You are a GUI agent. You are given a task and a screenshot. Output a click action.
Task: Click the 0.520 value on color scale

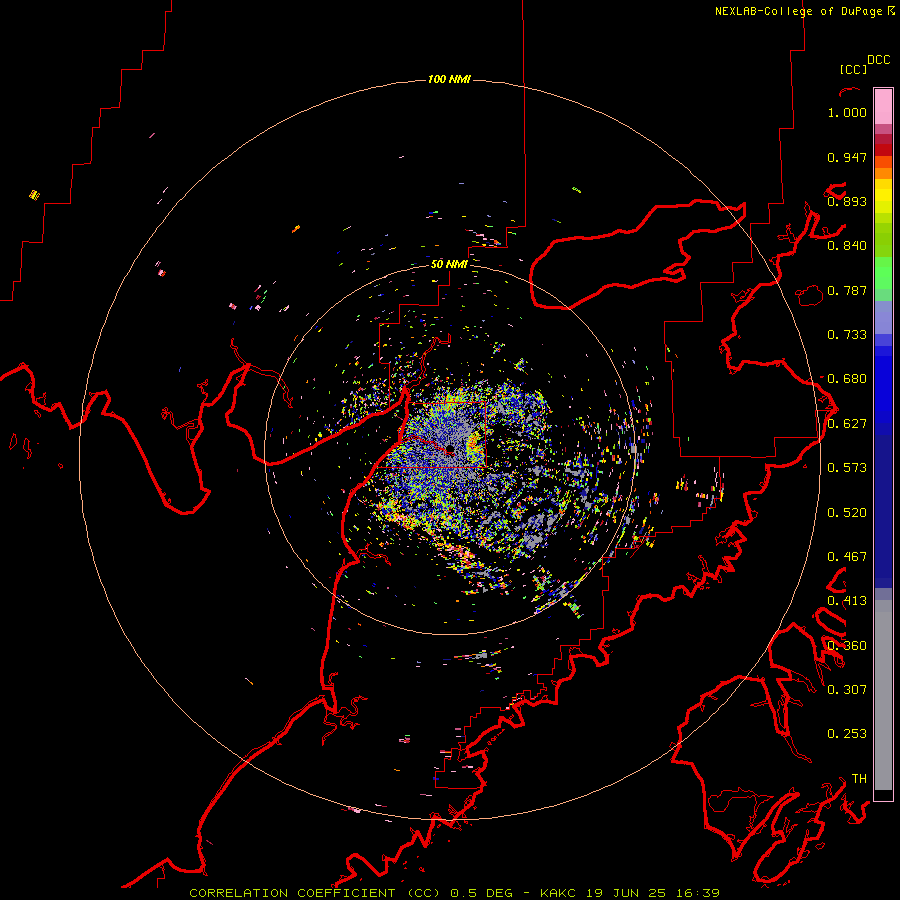pyautogui.click(x=847, y=513)
